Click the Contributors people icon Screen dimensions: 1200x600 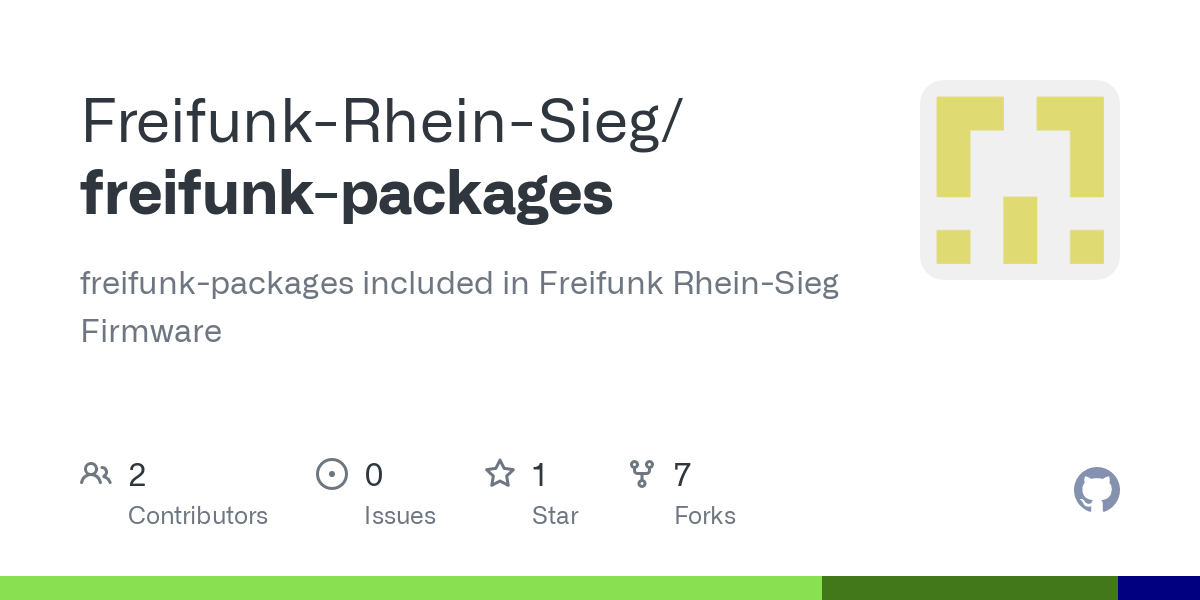[x=96, y=474]
